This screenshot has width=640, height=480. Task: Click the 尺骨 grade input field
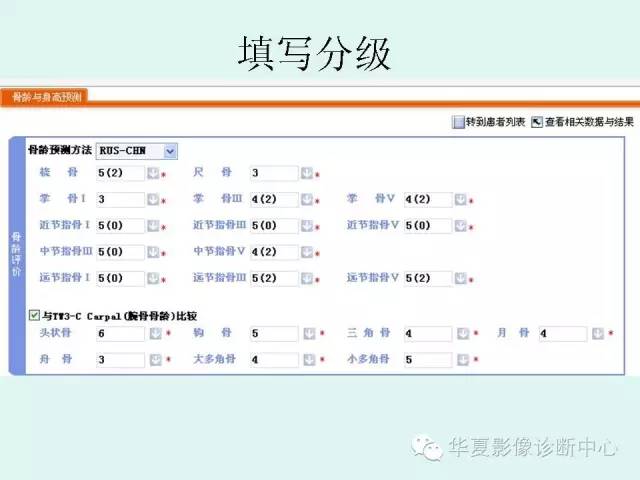pyautogui.click(x=274, y=173)
